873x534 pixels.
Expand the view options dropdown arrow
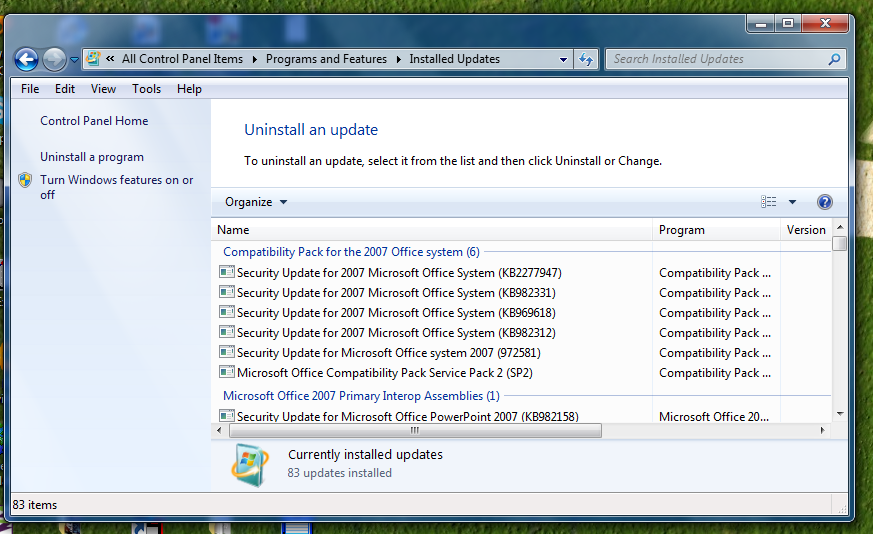(792, 202)
